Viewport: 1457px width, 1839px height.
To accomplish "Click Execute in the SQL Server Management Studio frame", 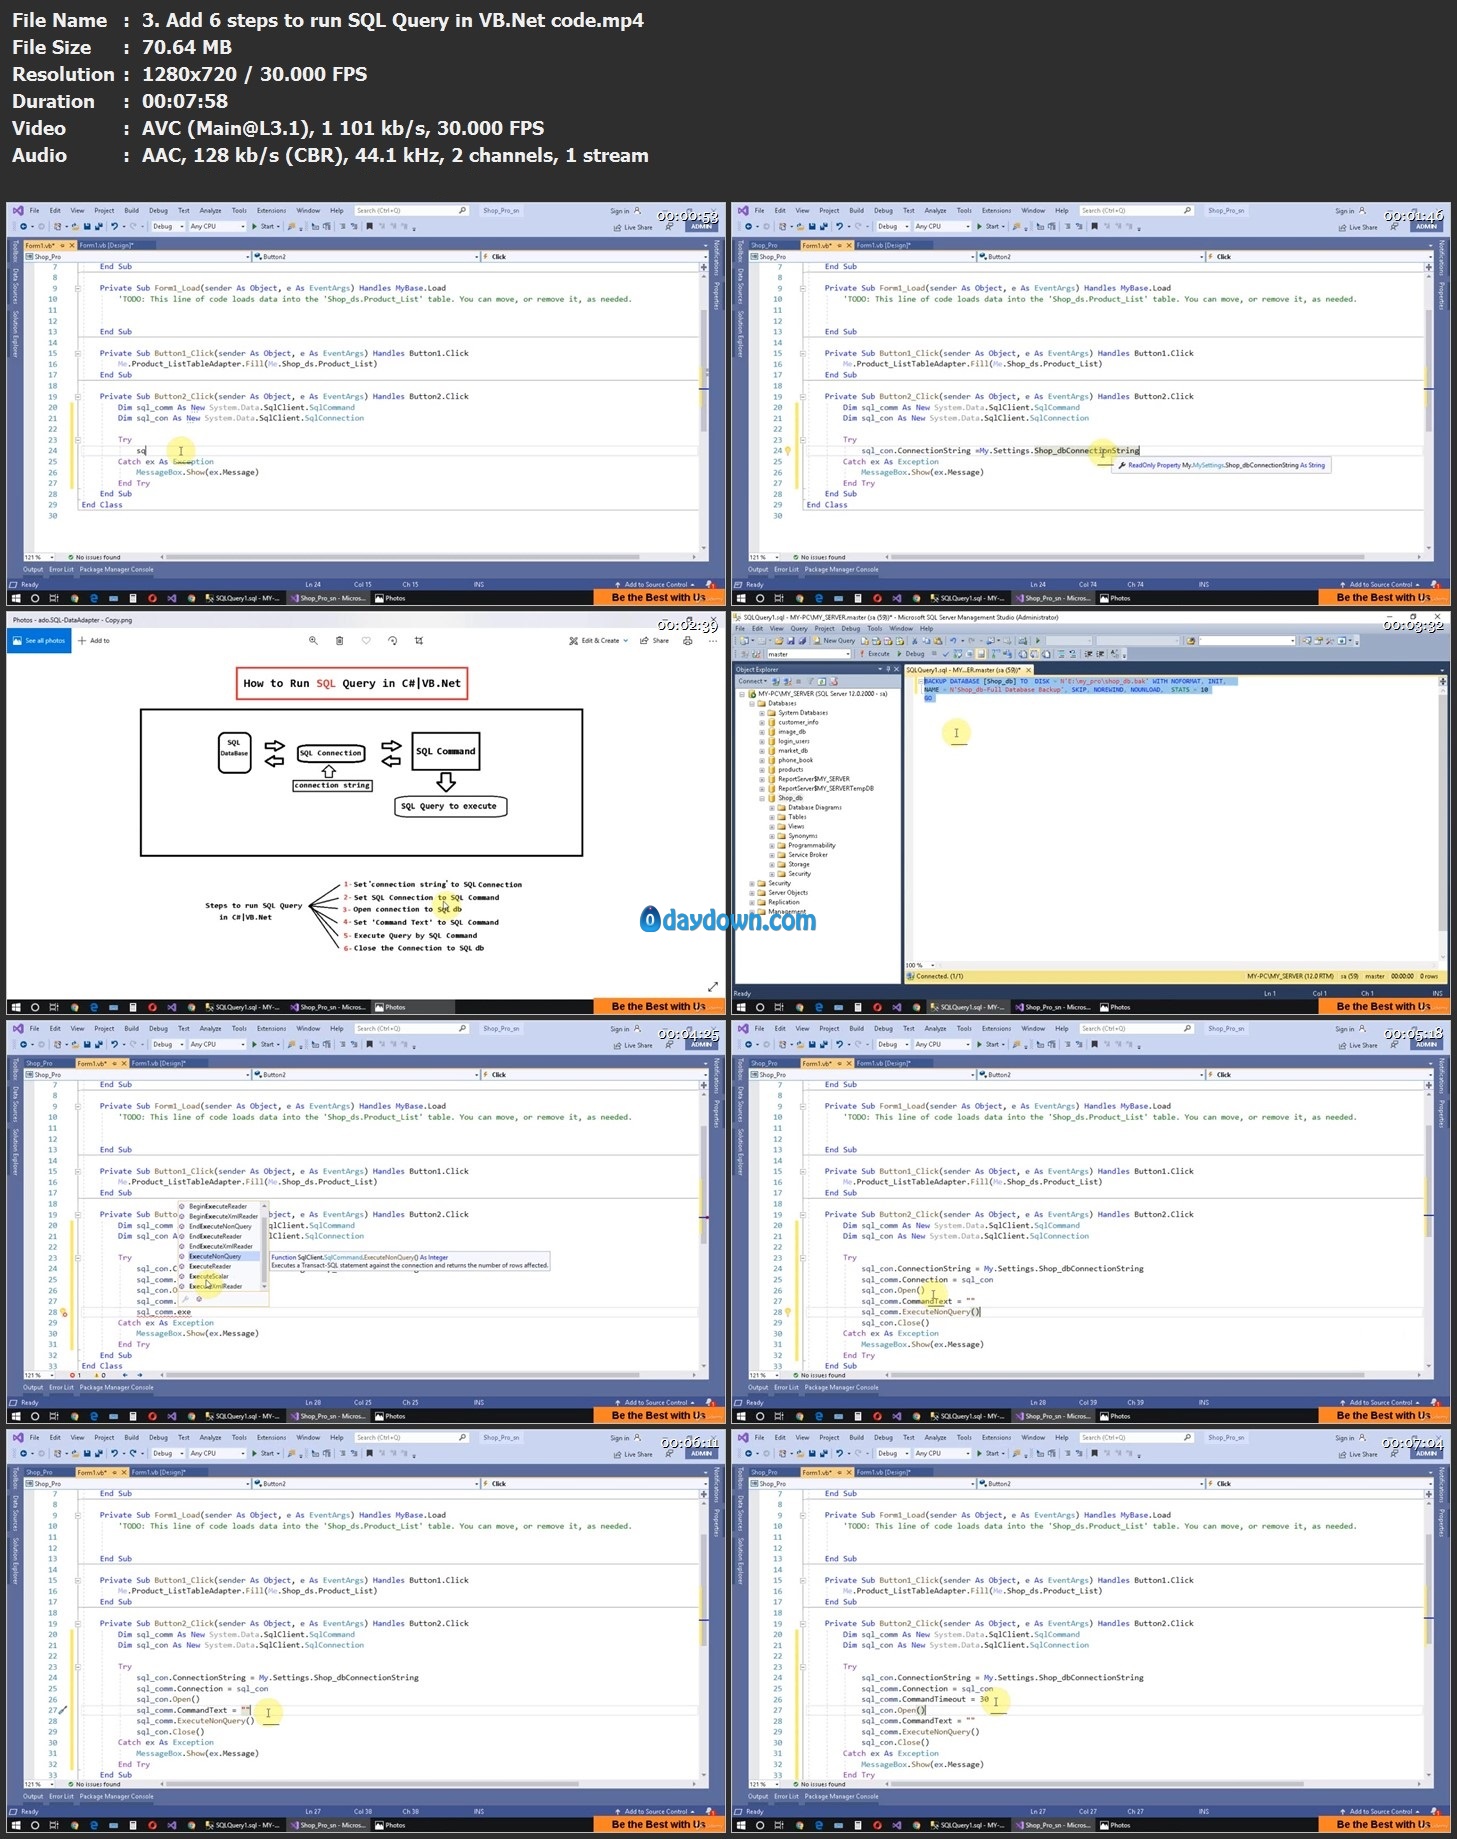I will click(875, 654).
